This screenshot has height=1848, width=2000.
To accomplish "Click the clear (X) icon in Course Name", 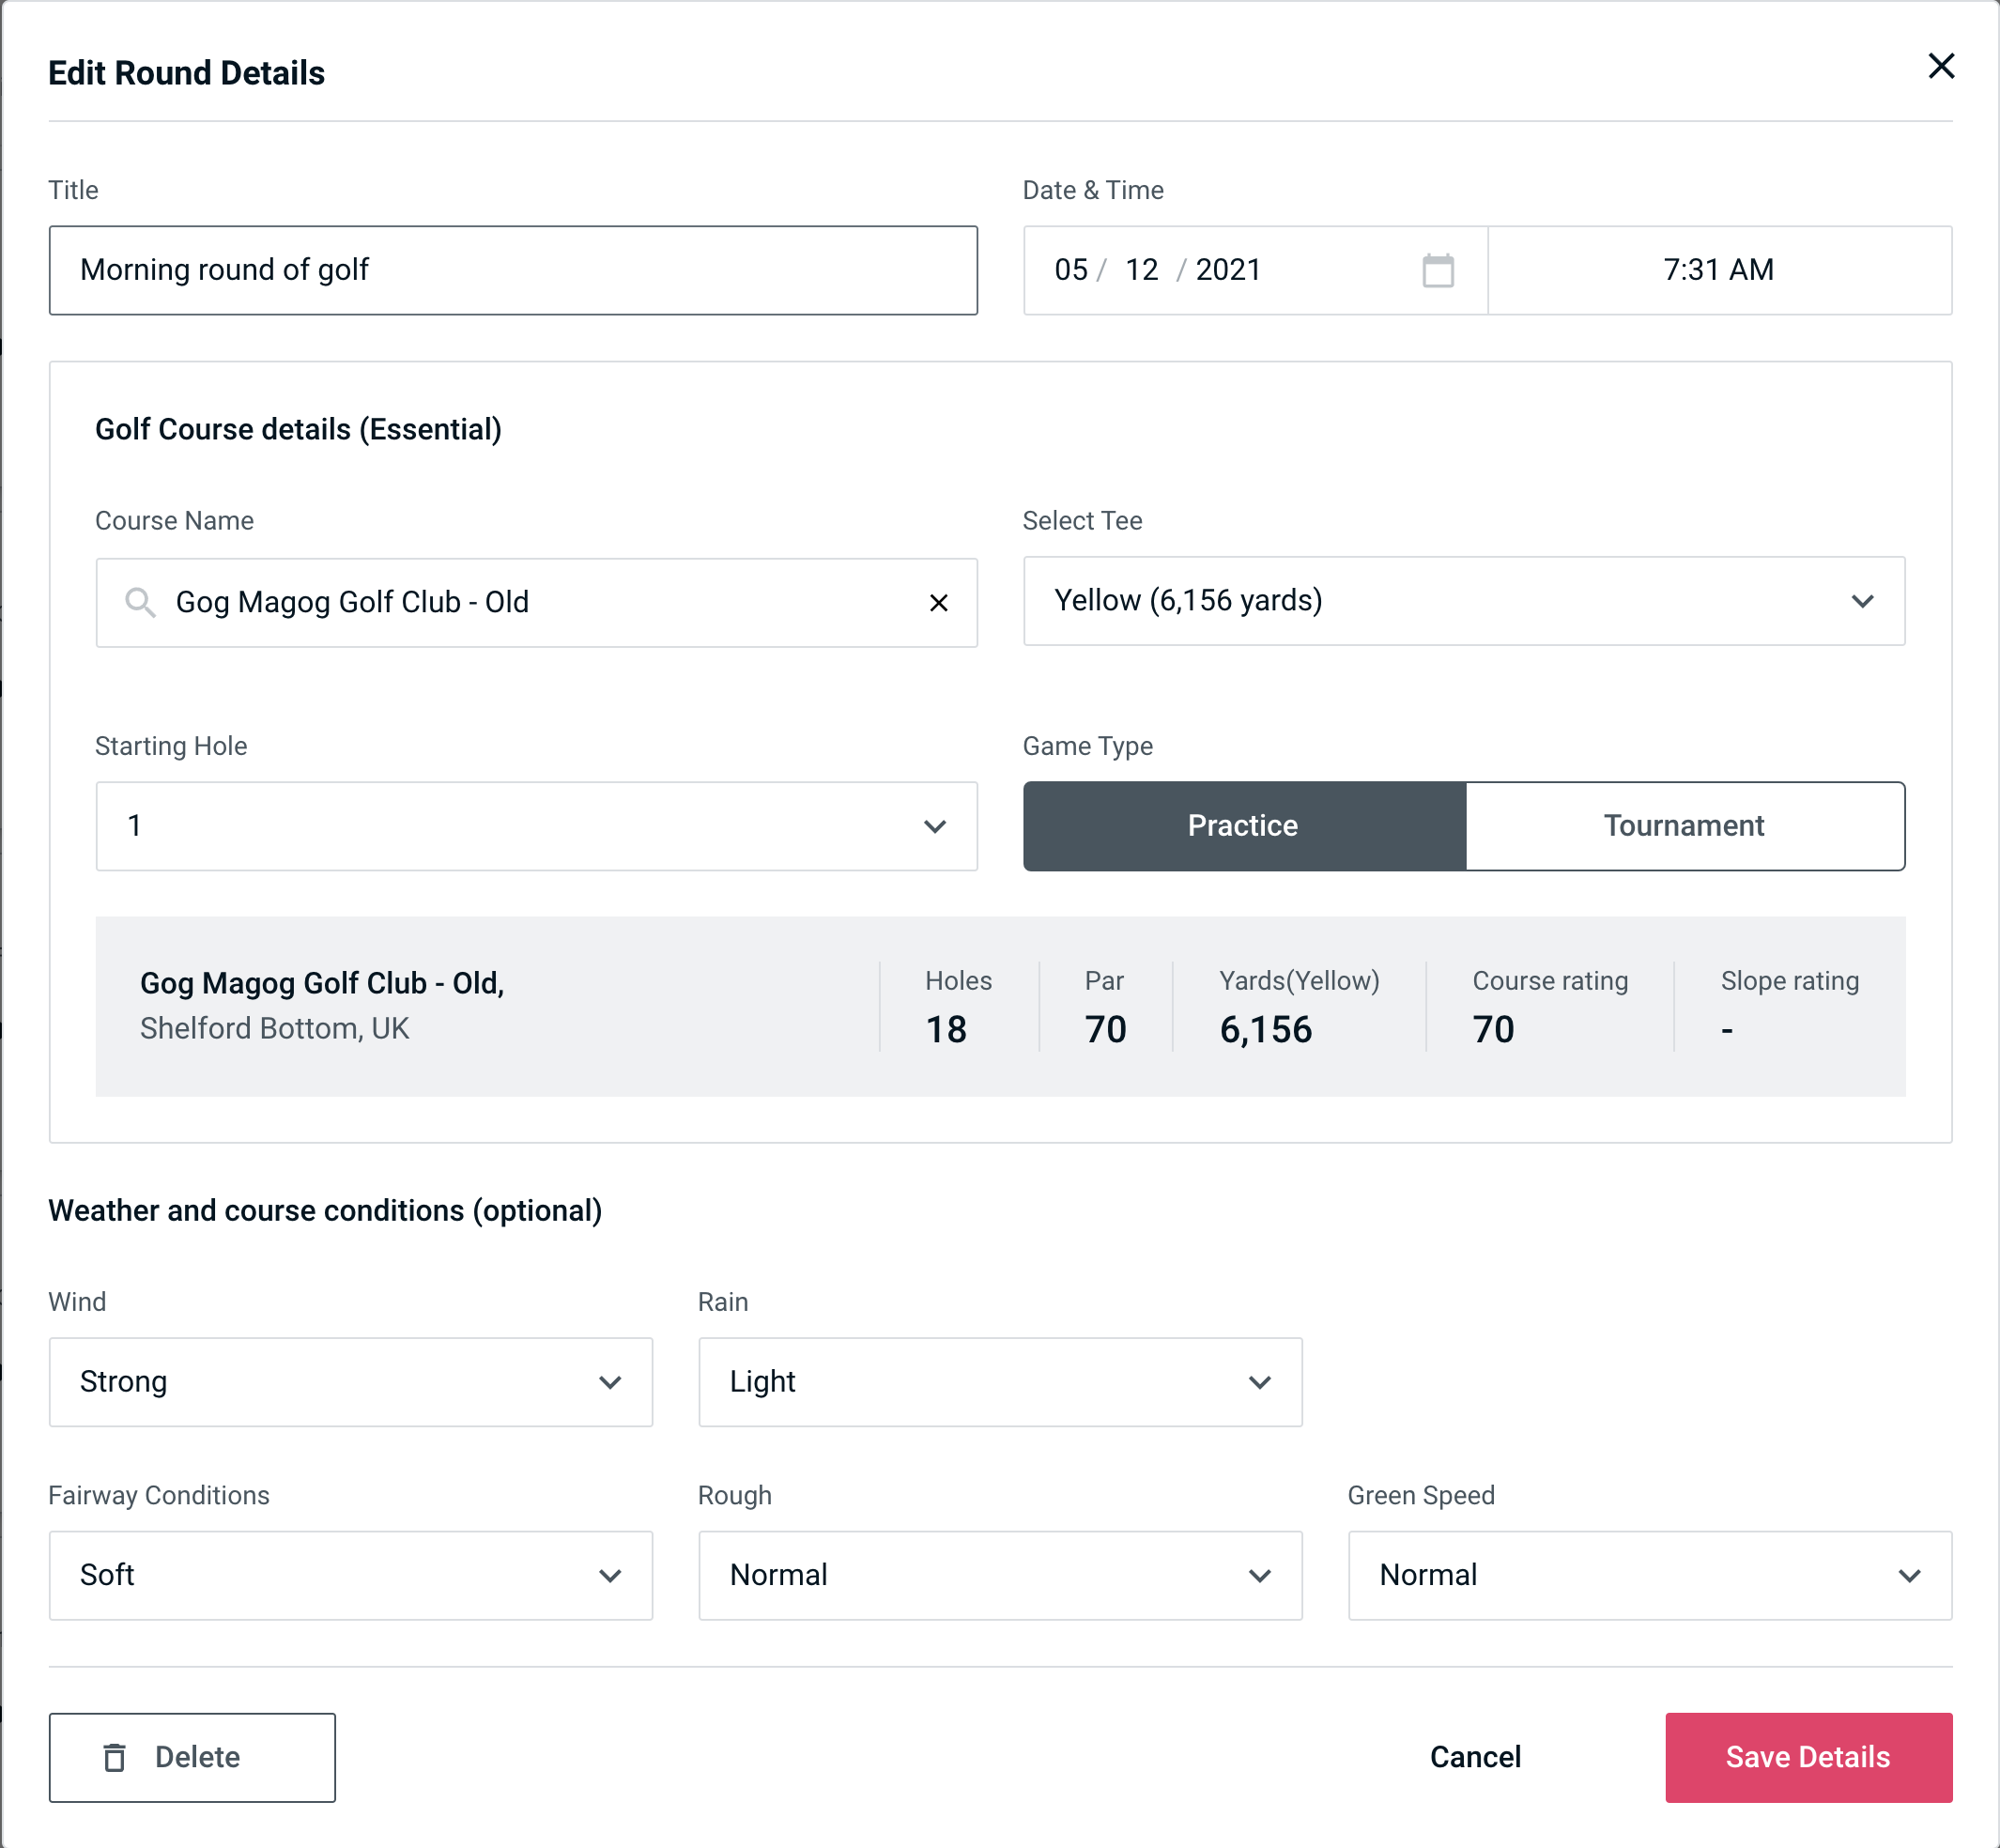I will pos(941,601).
